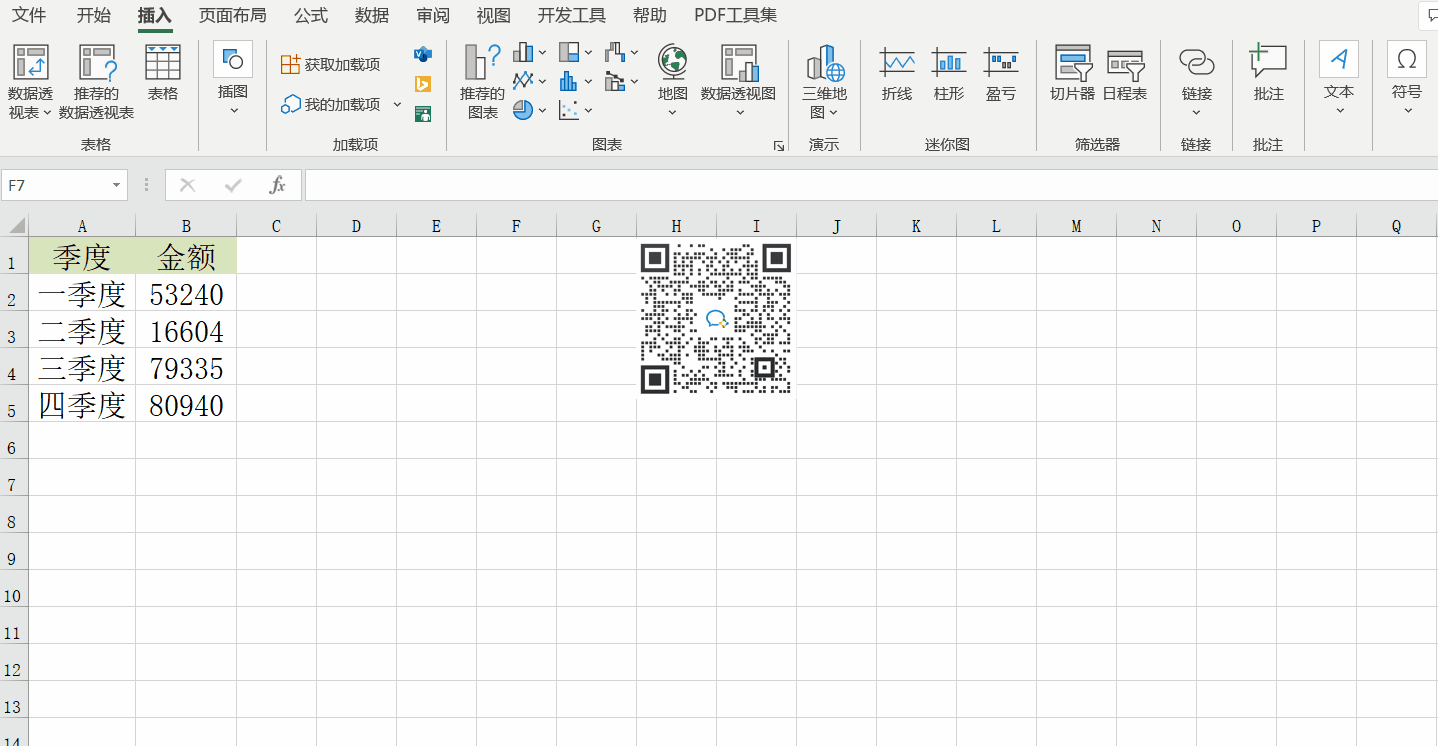Open the 文件 (File) tab
This screenshot has width=1438, height=746.
point(29,16)
